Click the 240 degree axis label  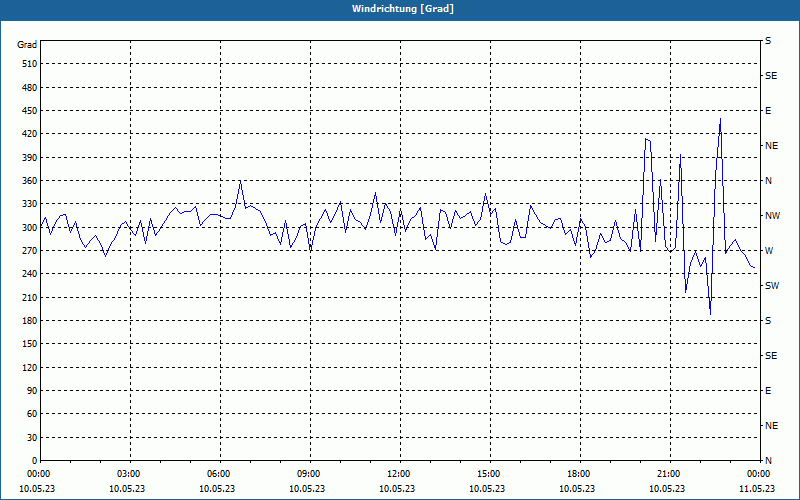point(30,274)
